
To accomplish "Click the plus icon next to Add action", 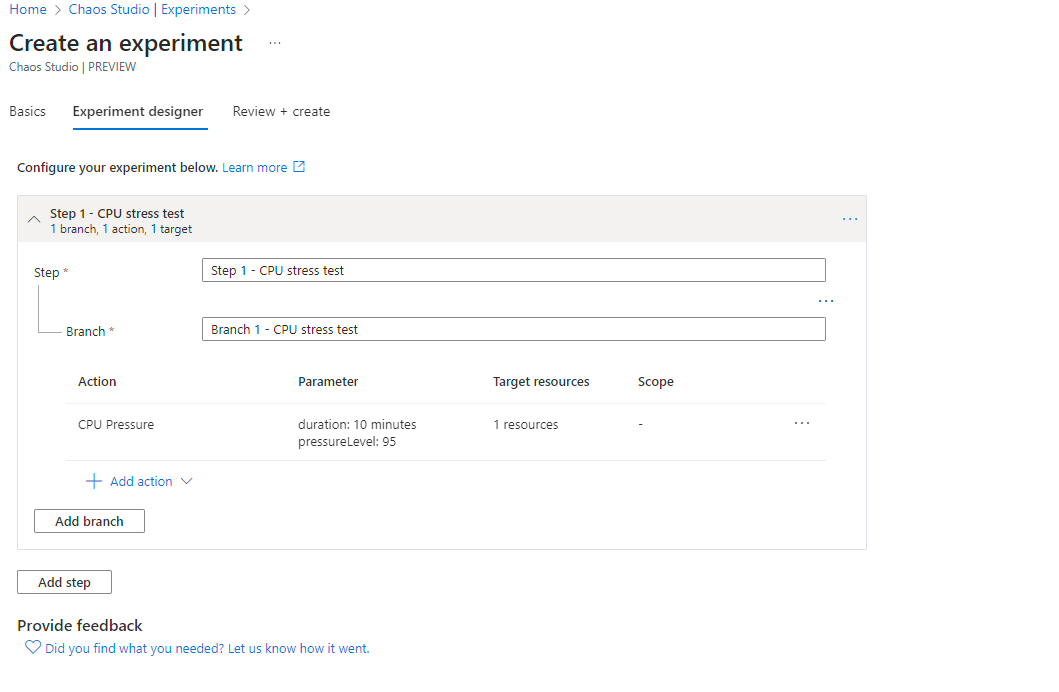I will tap(94, 481).
